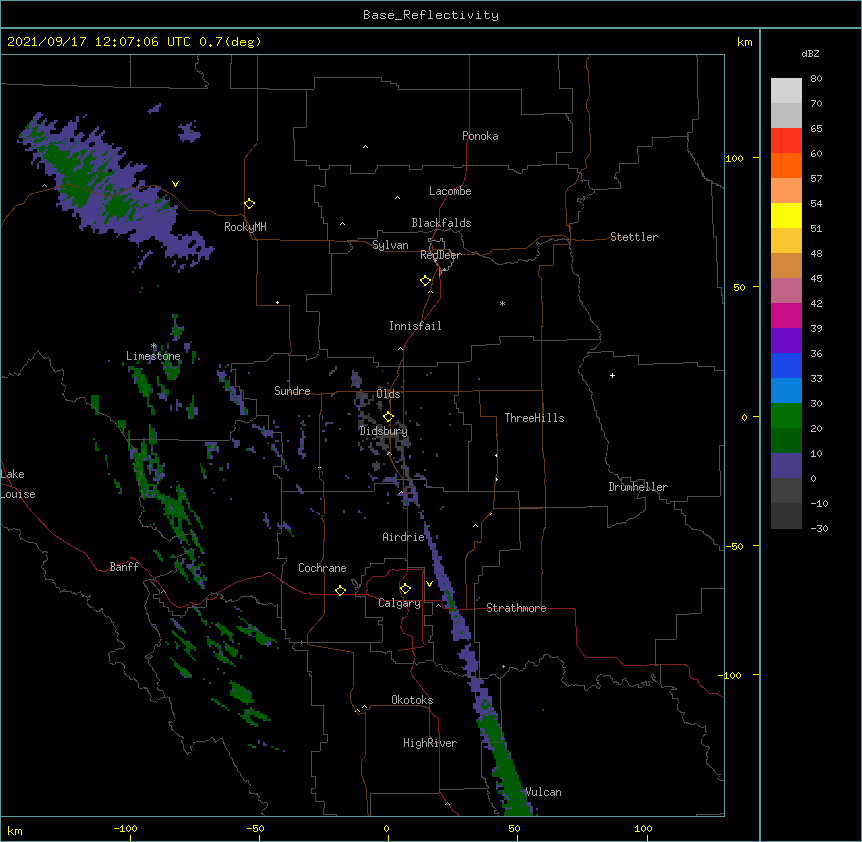Click the Stettler city label
The height and width of the screenshot is (842, 862).
634,237
